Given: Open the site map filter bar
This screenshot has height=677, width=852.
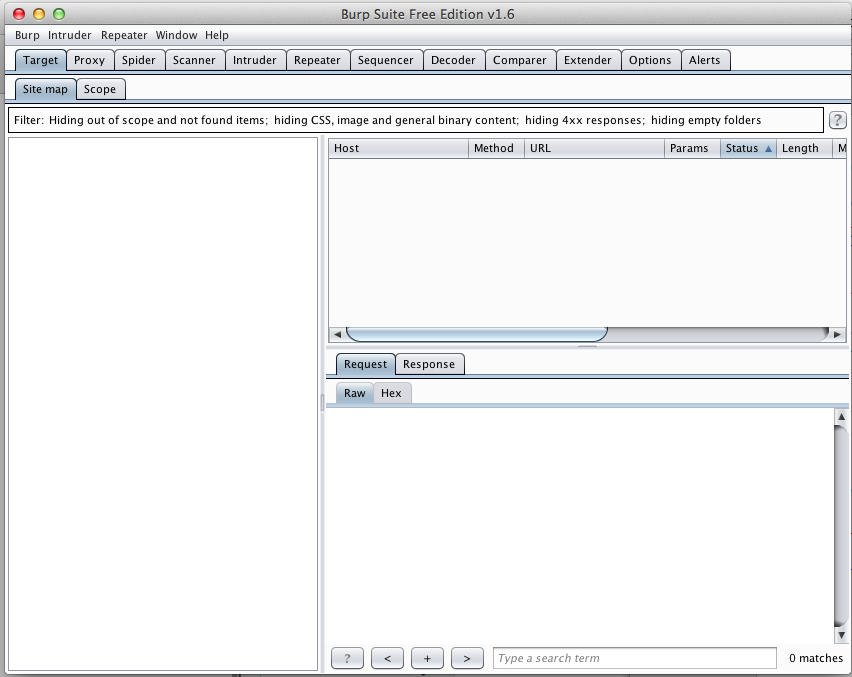Looking at the screenshot, I should click(415, 120).
